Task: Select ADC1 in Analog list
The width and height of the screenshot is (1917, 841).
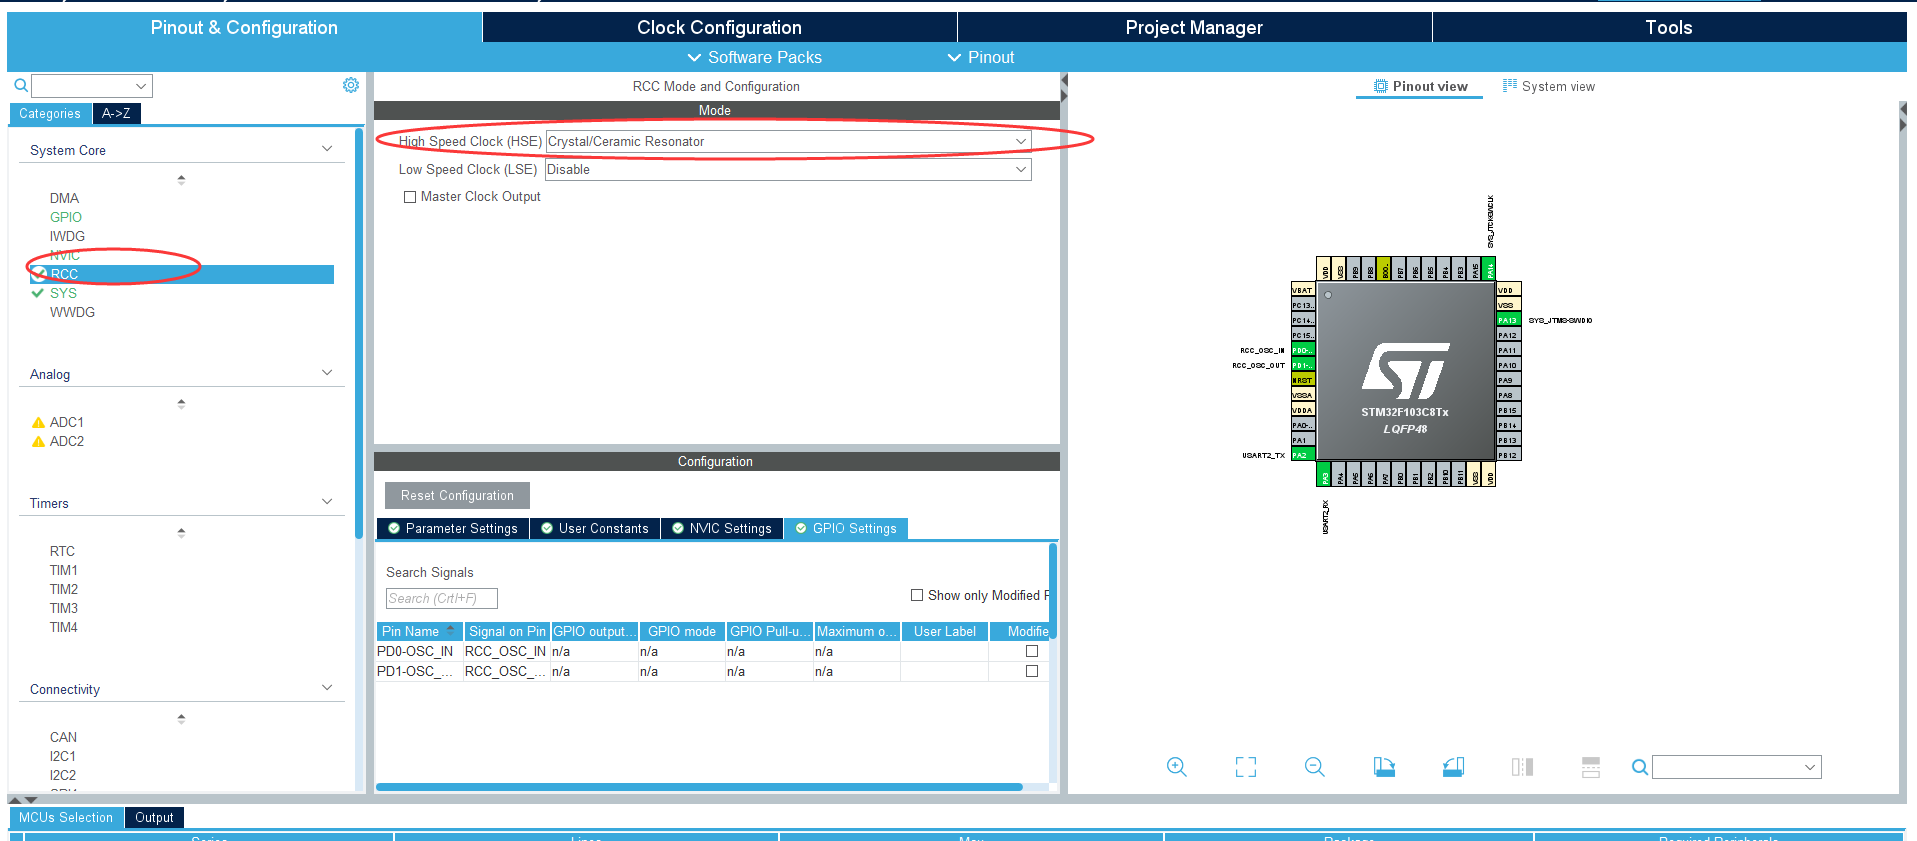Action: point(67,422)
